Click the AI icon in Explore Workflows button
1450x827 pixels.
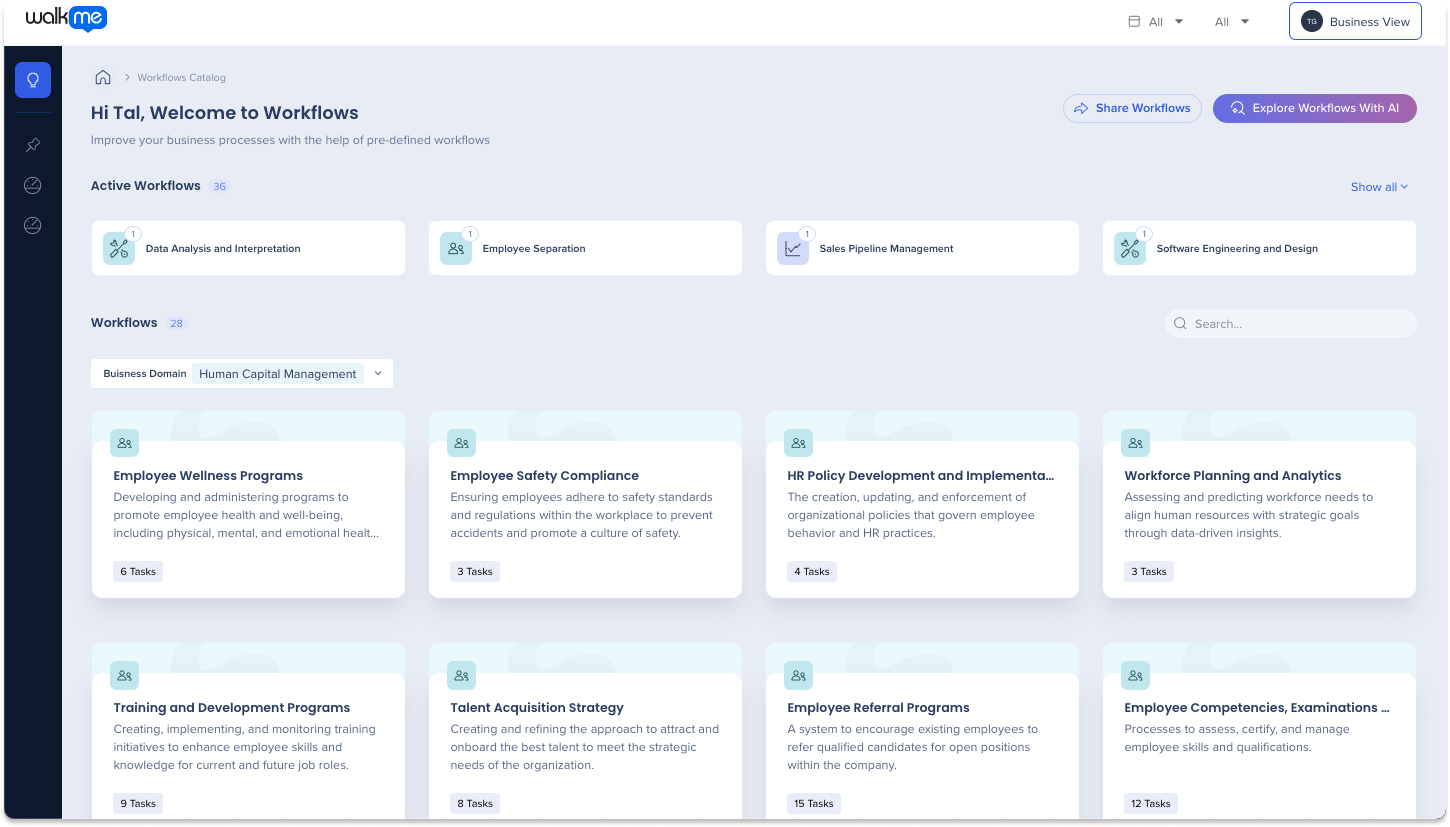1237,108
